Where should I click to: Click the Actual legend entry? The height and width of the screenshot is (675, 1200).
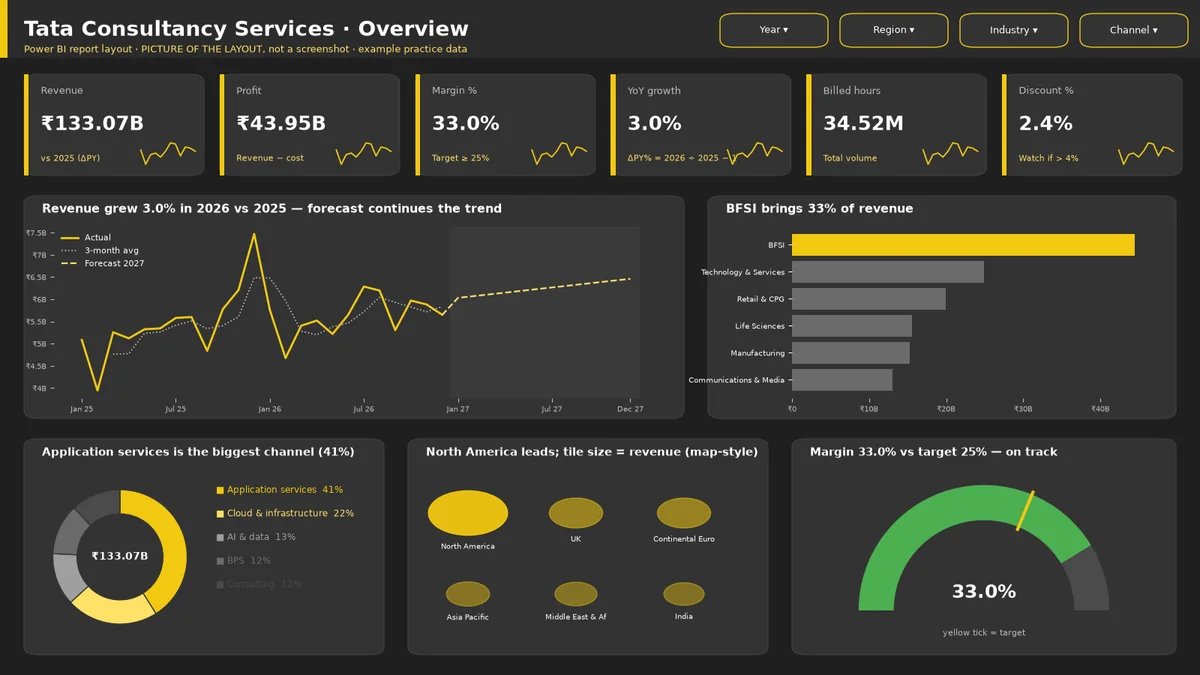(x=86, y=238)
